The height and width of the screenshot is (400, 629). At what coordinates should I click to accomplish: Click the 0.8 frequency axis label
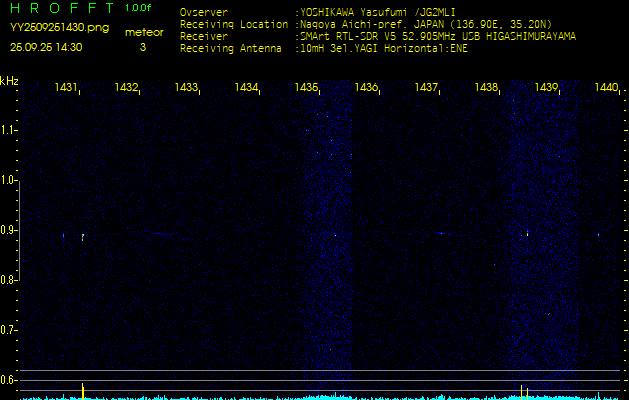click(8, 280)
